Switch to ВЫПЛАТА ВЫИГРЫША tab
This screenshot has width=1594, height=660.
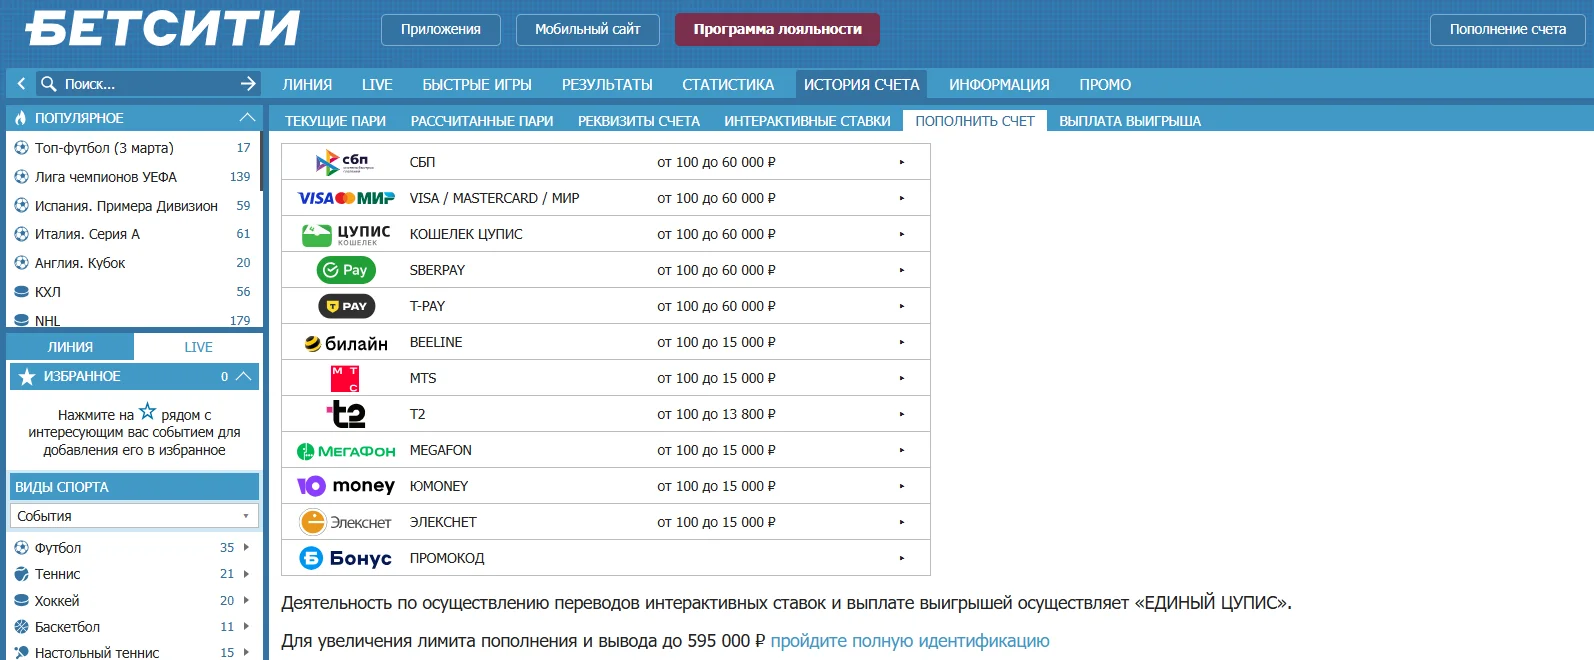[1130, 121]
